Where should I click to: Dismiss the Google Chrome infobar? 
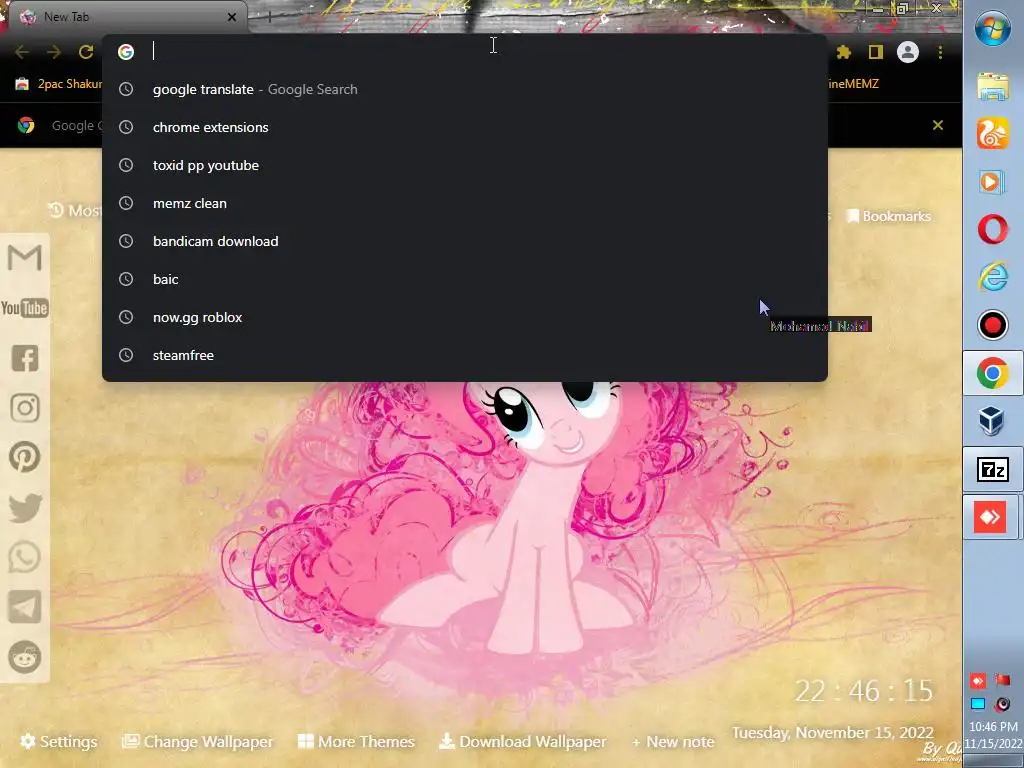tap(938, 125)
